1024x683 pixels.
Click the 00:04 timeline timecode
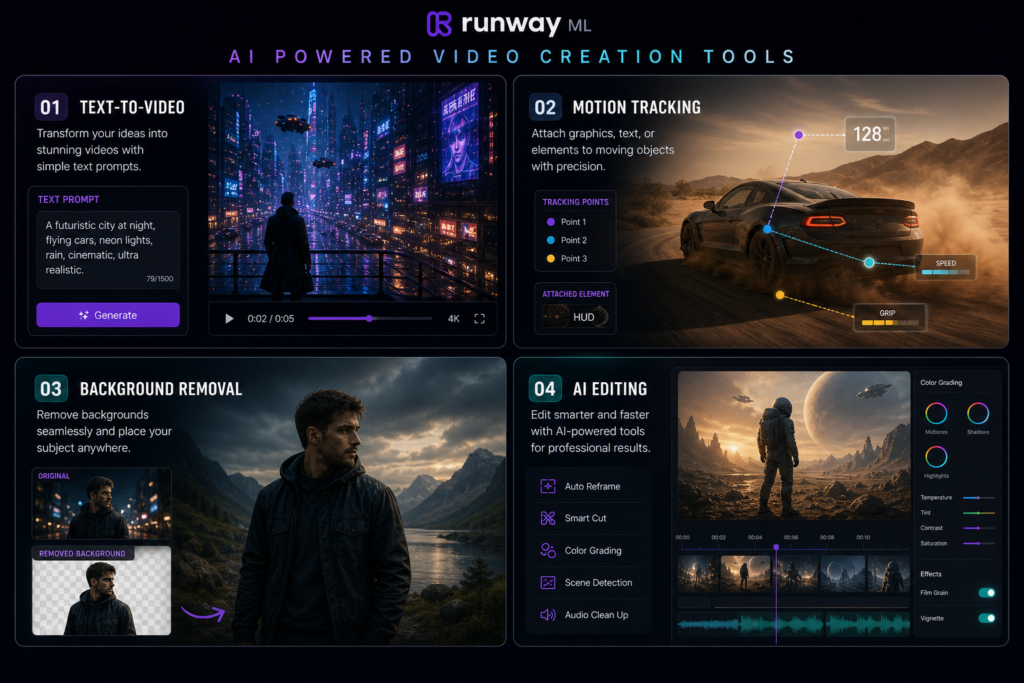coord(754,537)
